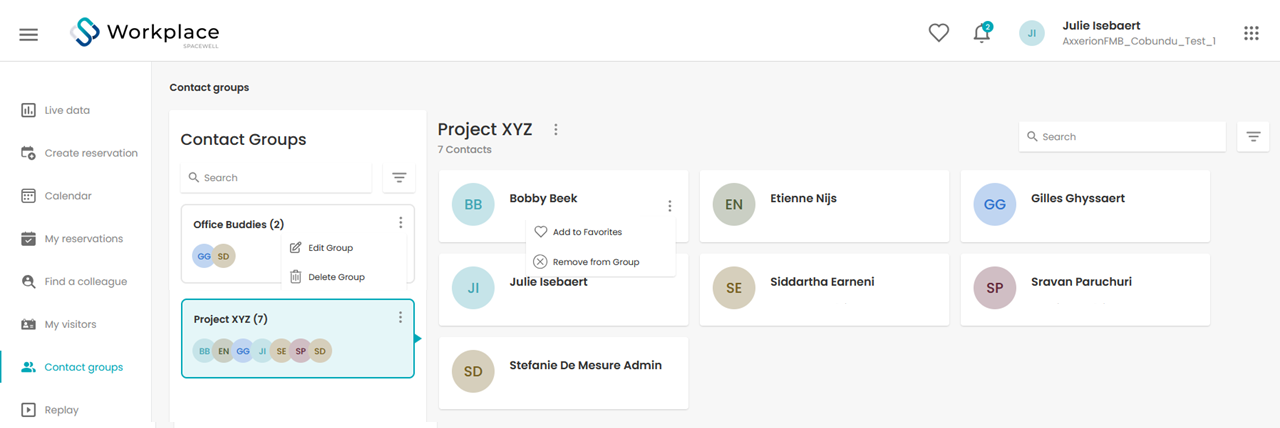The width and height of the screenshot is (1280, 428).
Task: Click filter icon beside contacts search
Action: pos(1253,136)
